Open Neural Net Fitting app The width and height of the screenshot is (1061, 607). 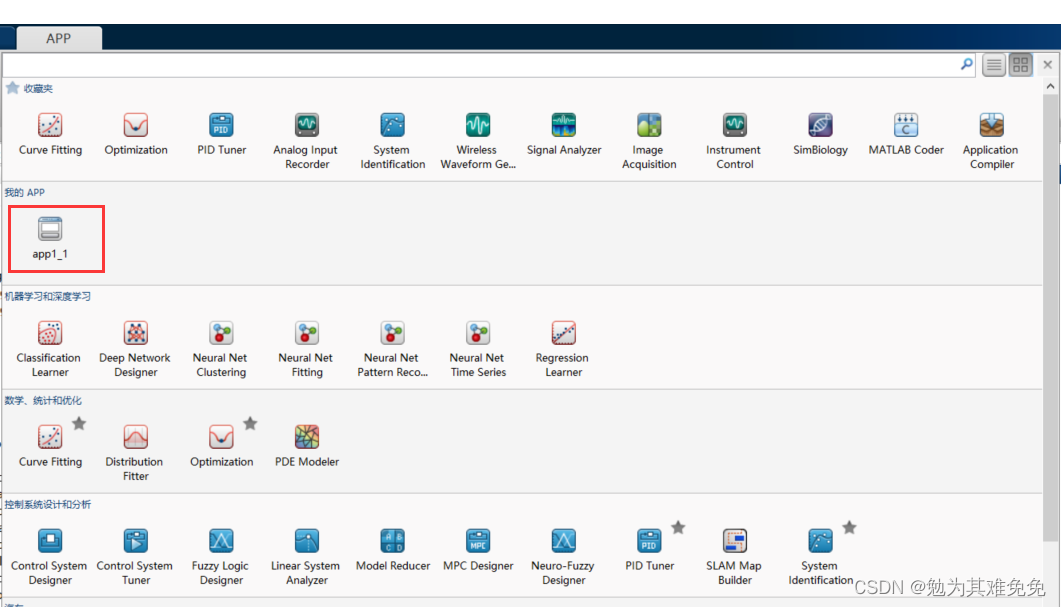[x=307, y=349]
